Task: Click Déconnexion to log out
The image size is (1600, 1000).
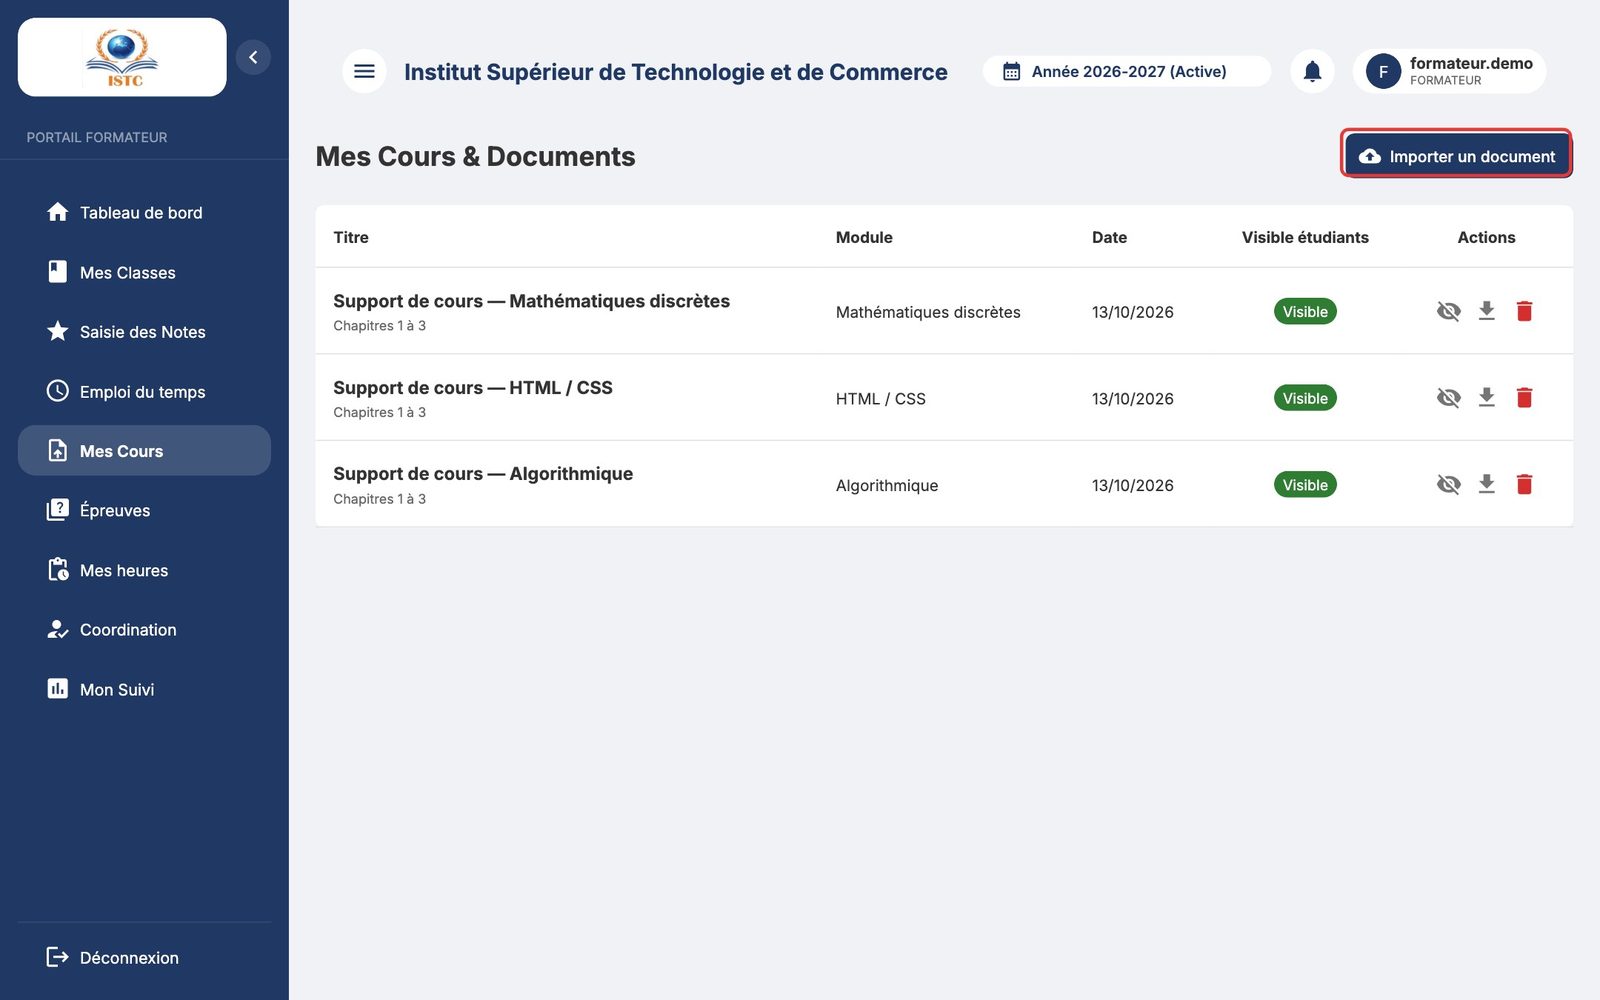Action: pos(144,957)
